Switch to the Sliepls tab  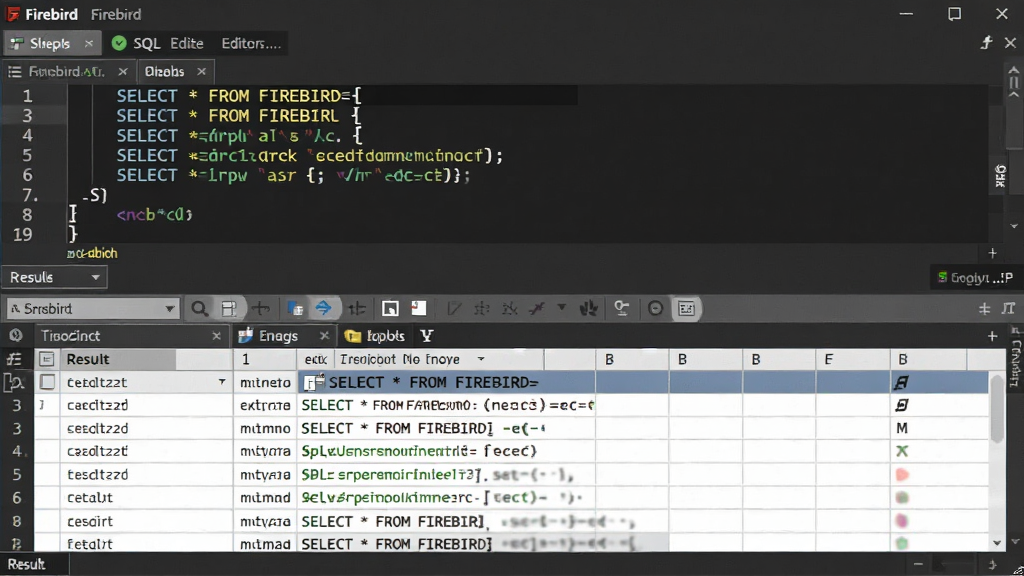click(x=50, y=43)
